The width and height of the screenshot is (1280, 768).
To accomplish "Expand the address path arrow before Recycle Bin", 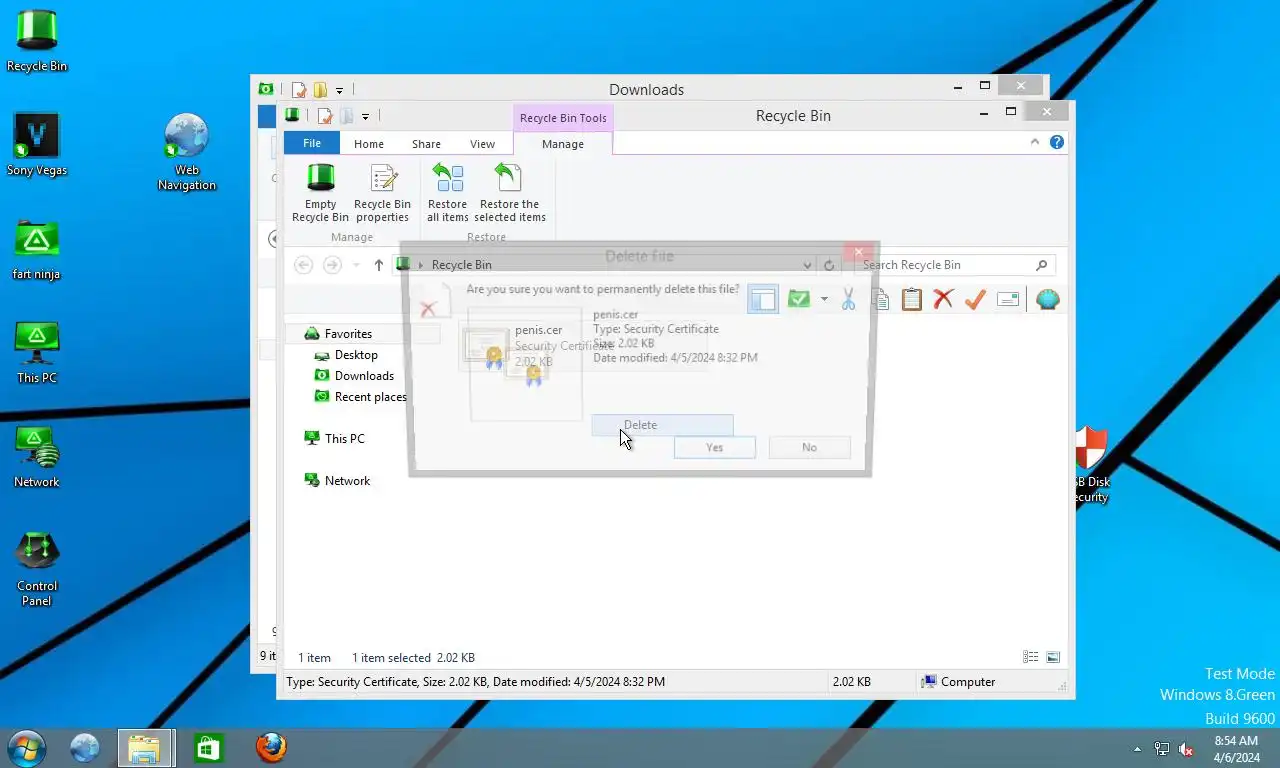I will point(421,265).
